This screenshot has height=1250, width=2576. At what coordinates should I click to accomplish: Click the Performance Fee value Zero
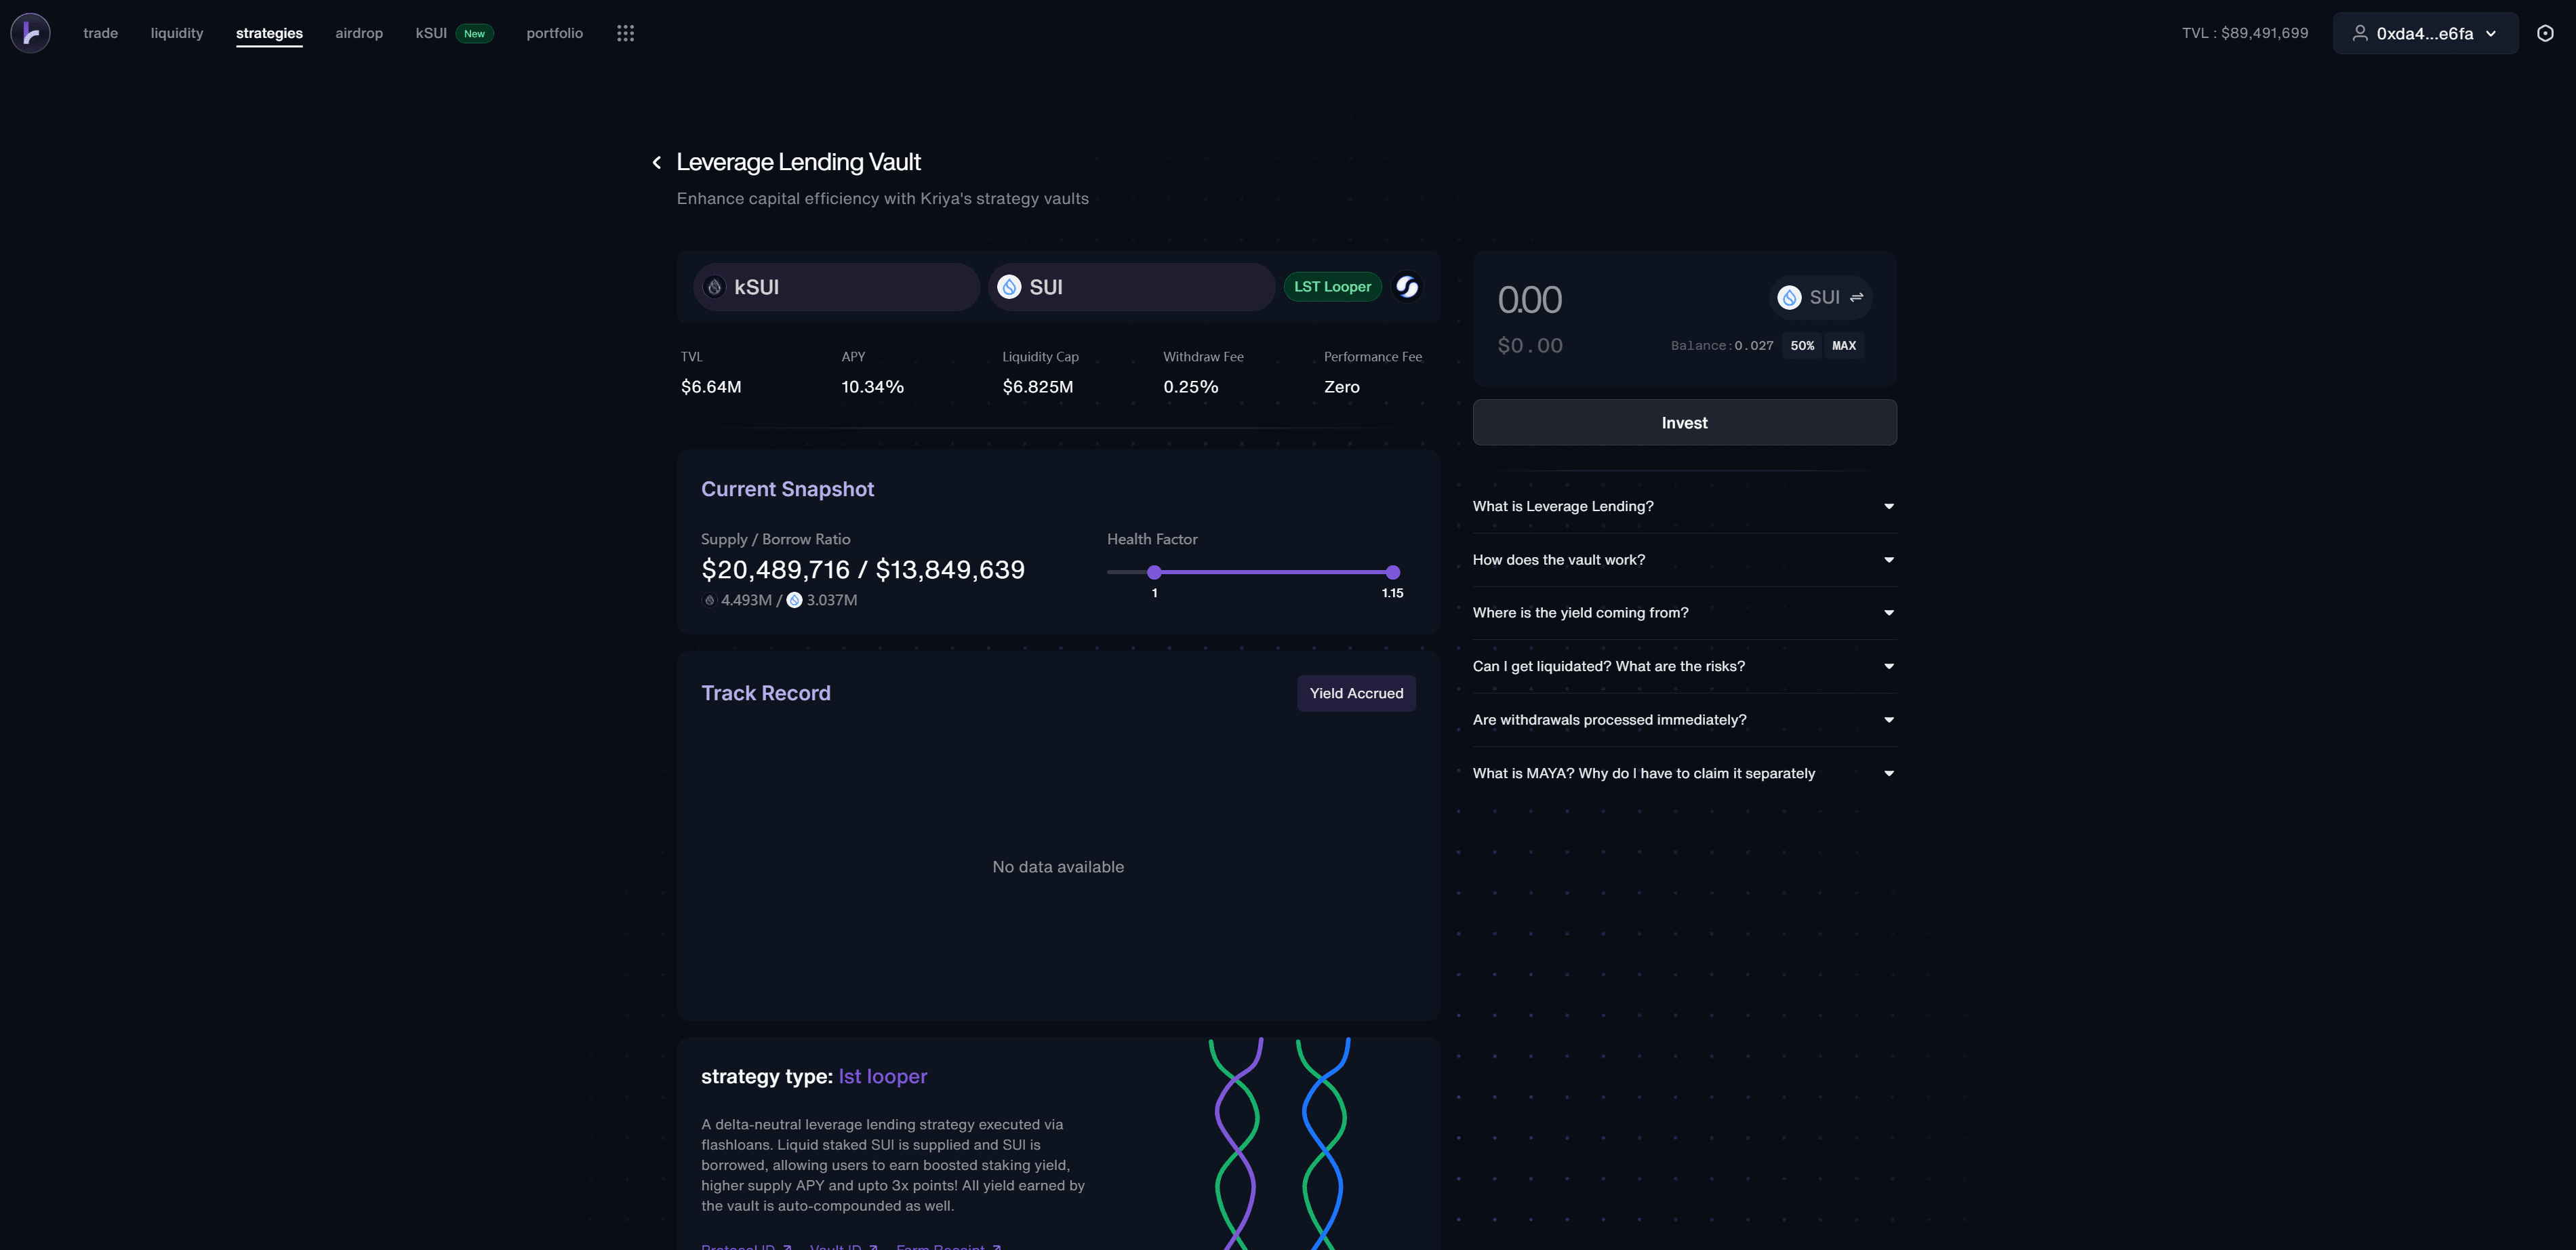click(1341, 387)
